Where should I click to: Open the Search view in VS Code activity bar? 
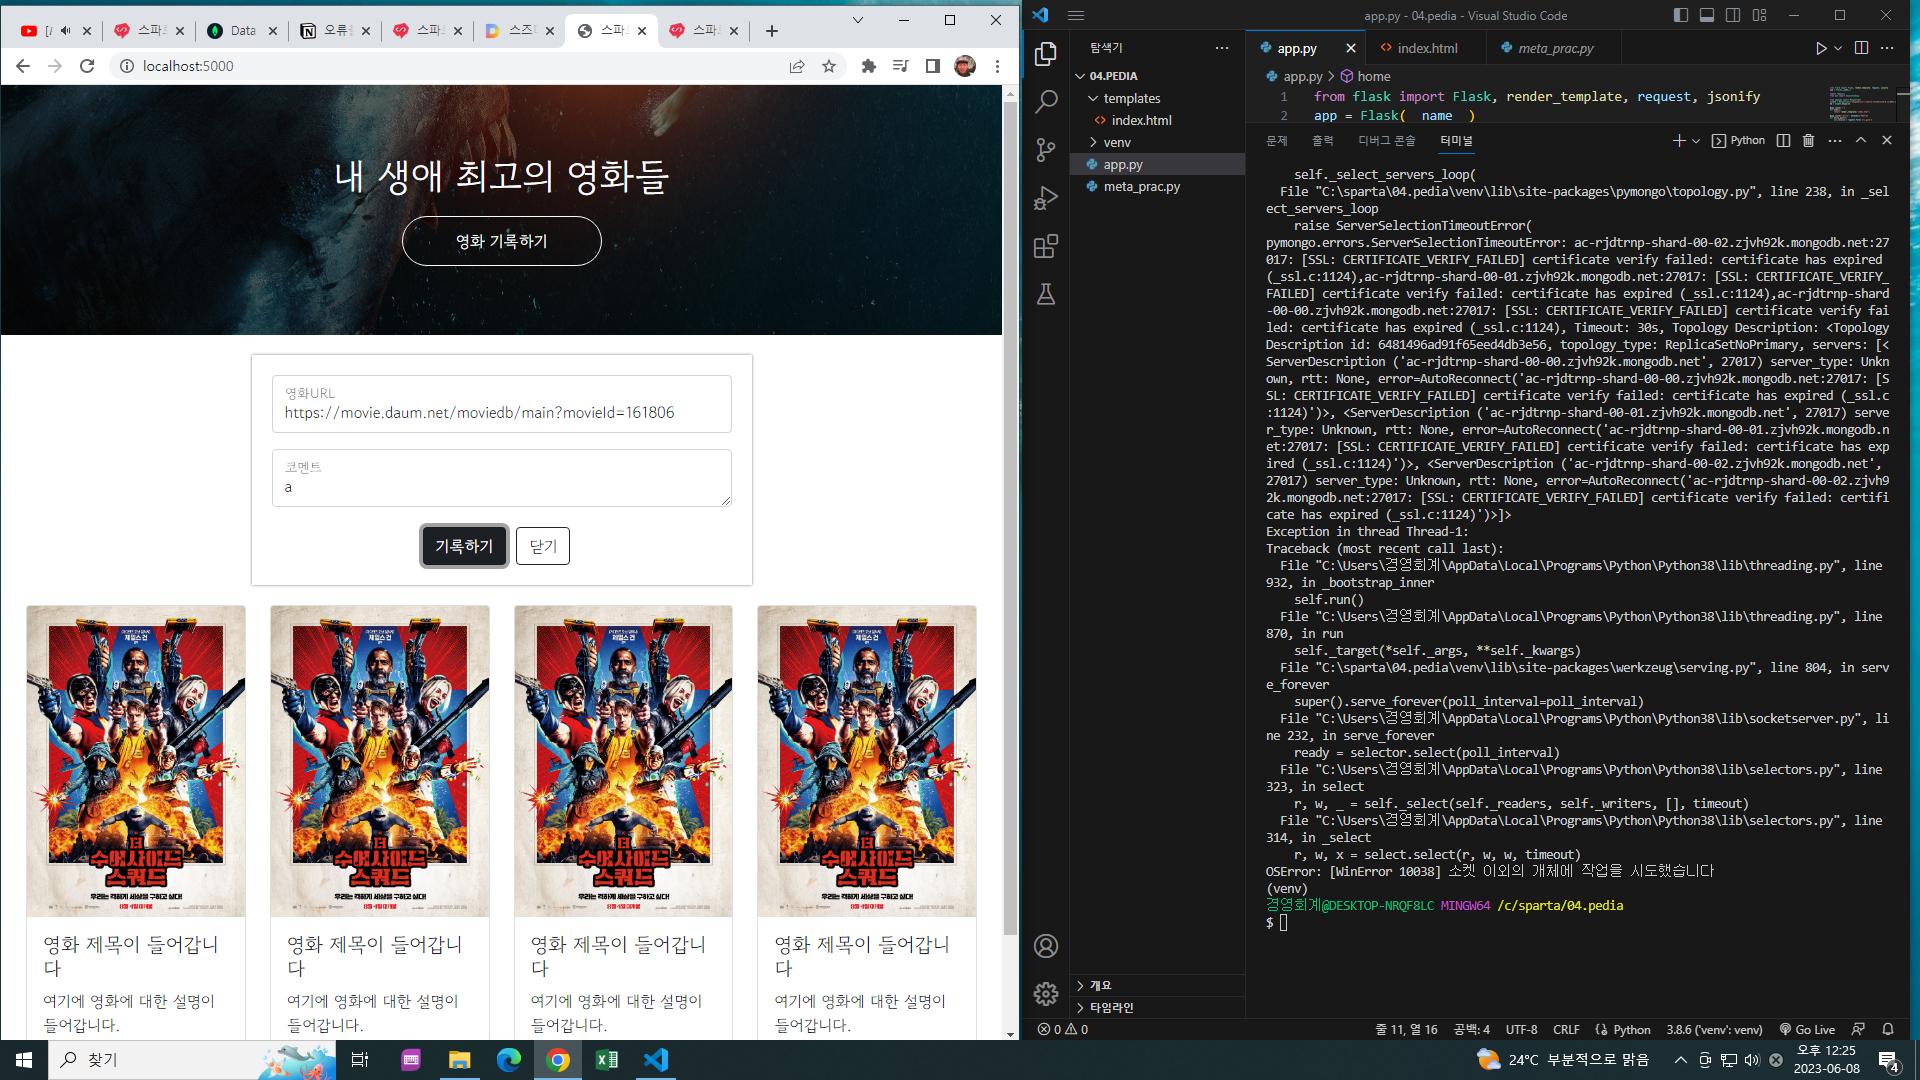pos(1046,101)
